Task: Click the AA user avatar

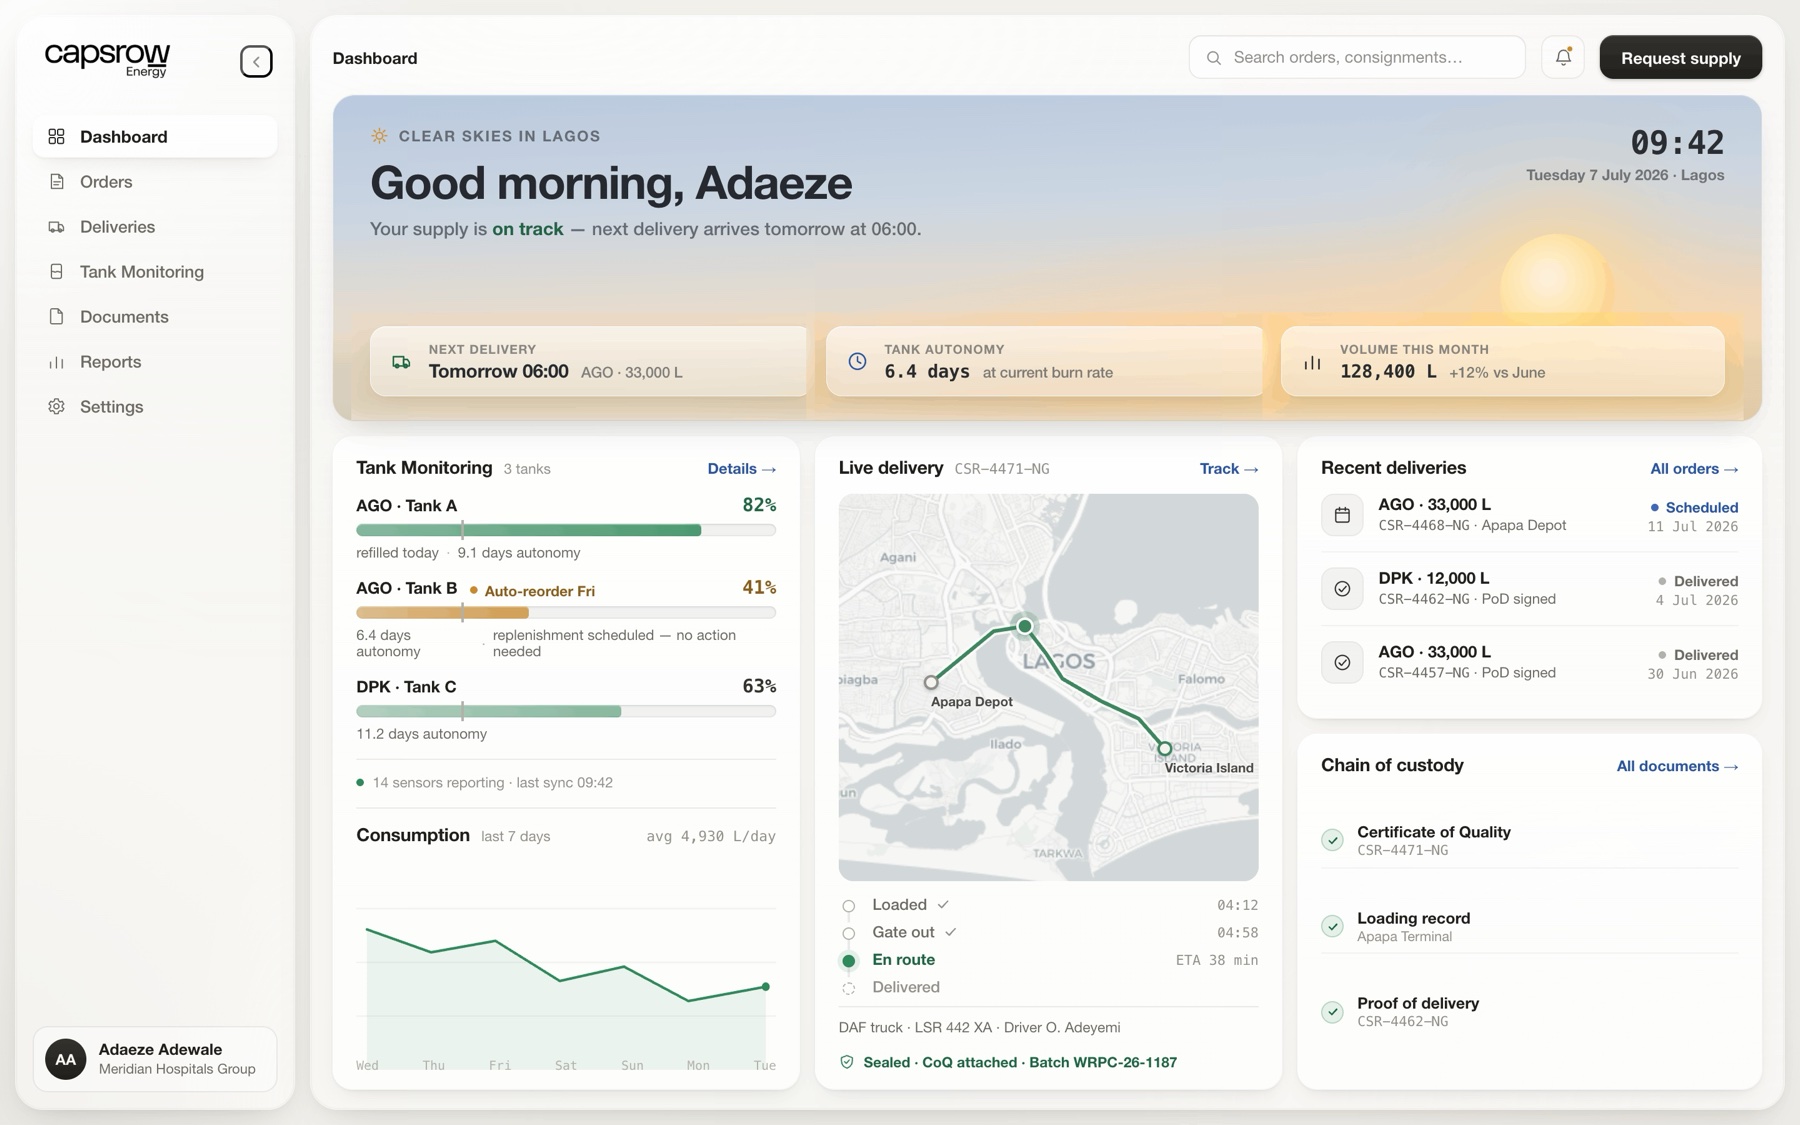Action: [66, 1059]
